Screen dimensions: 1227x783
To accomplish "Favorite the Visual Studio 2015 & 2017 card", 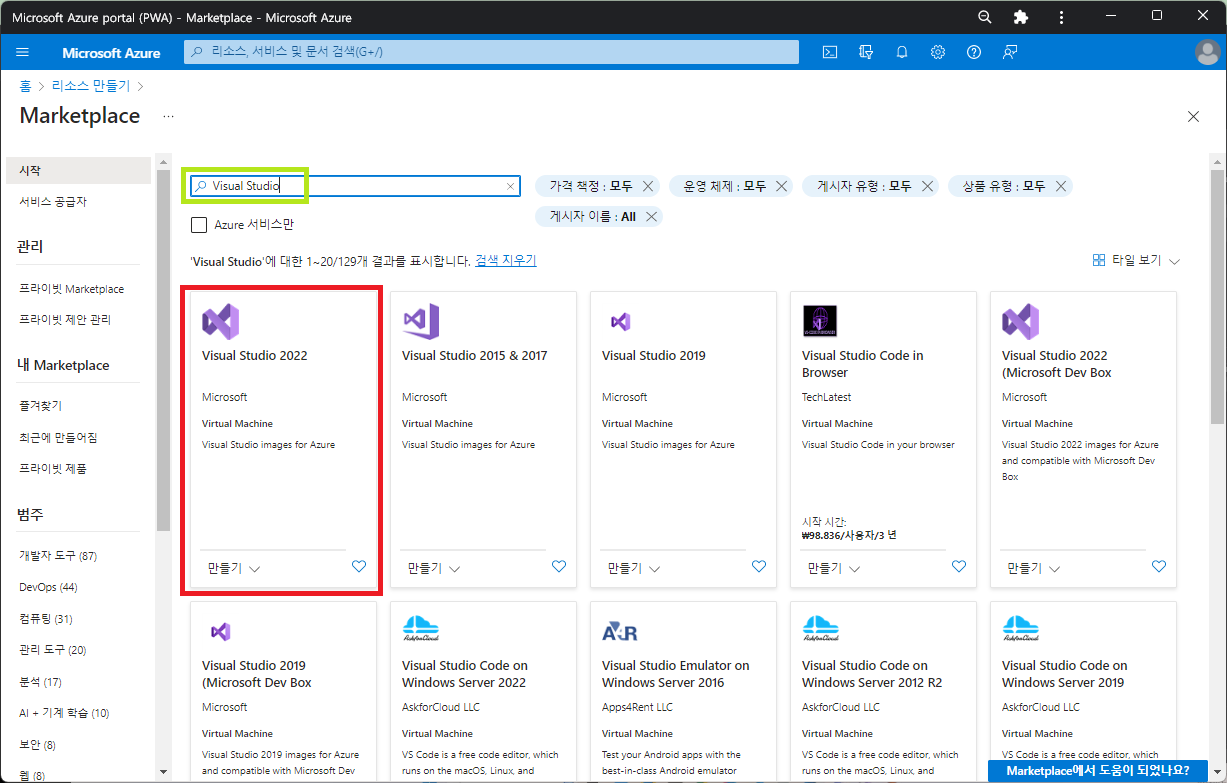I will click(x=559, y=566).
